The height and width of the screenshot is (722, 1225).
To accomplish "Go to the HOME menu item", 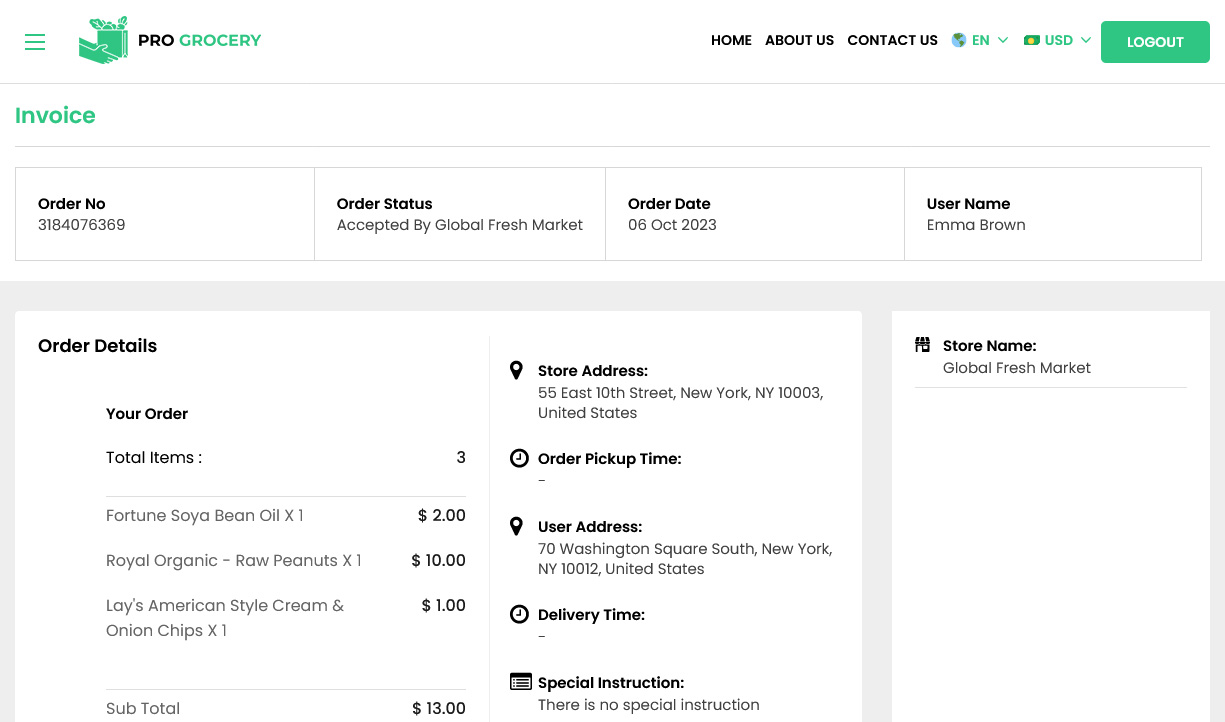I will [731, 40].
